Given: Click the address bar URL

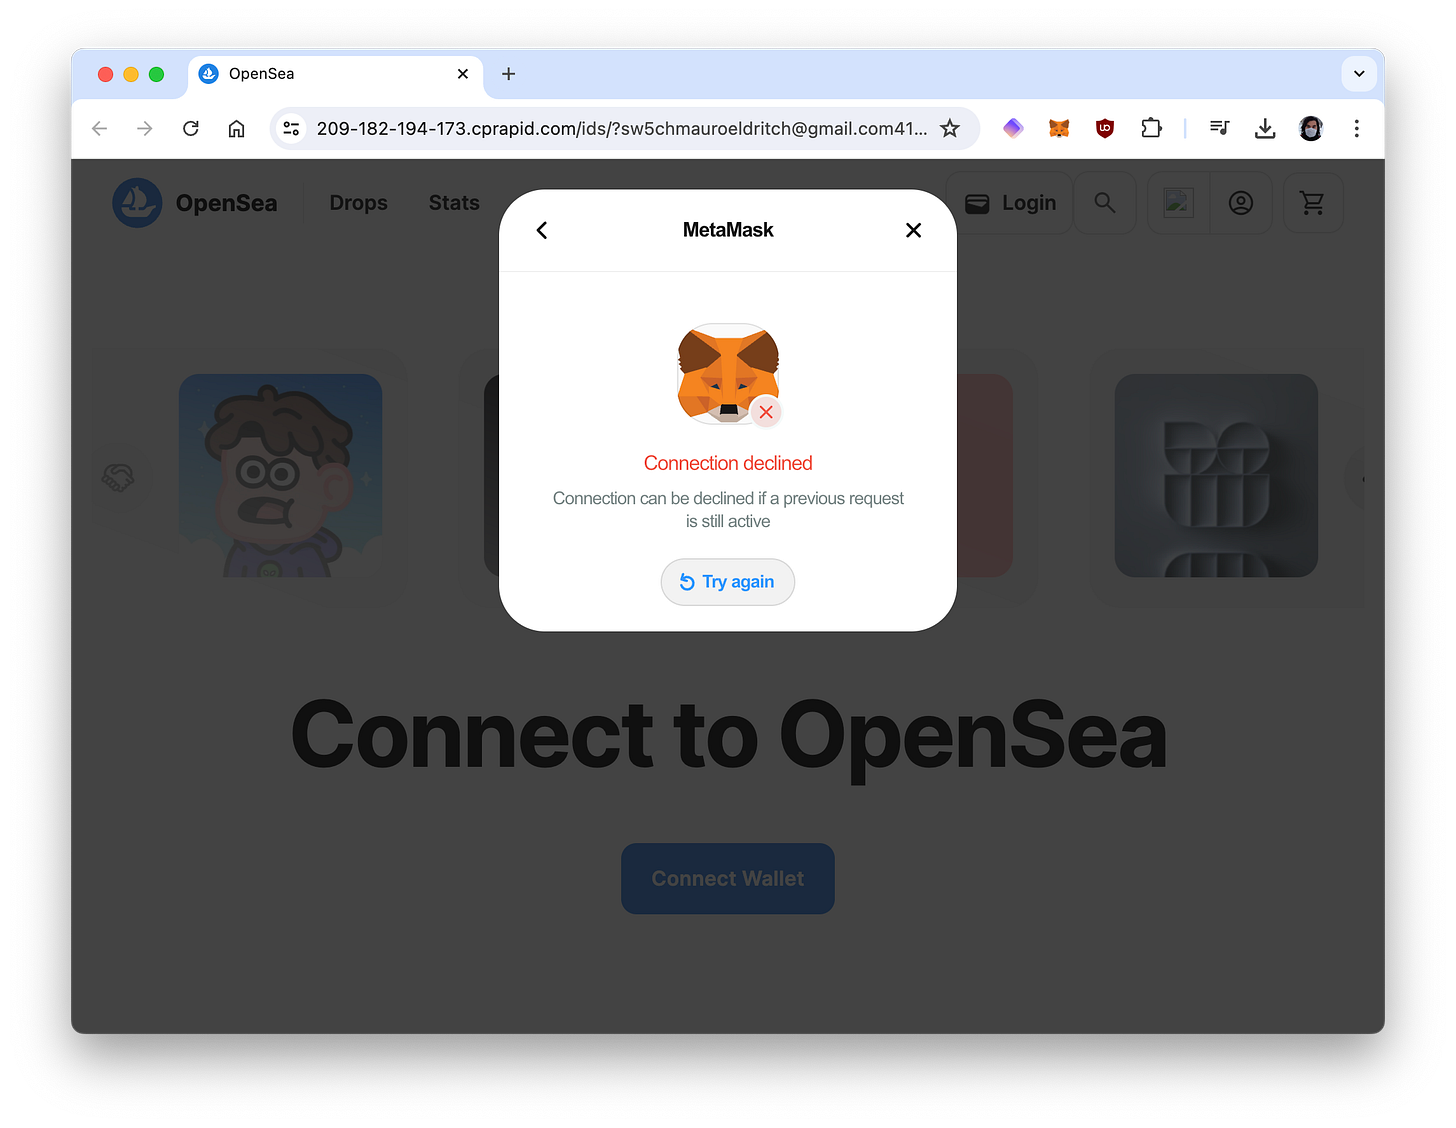Looking at the screenshot, I should tap(621, 128).
